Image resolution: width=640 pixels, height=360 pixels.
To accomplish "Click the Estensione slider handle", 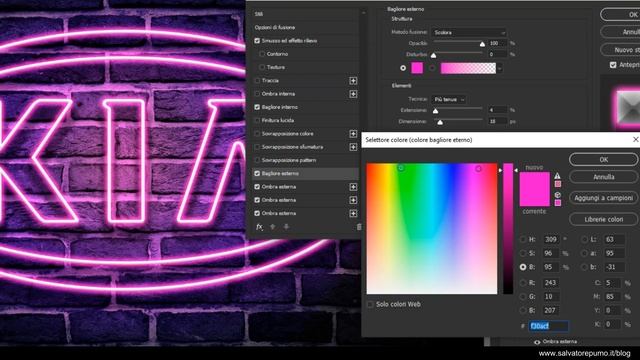I will (x=436, y=111).
